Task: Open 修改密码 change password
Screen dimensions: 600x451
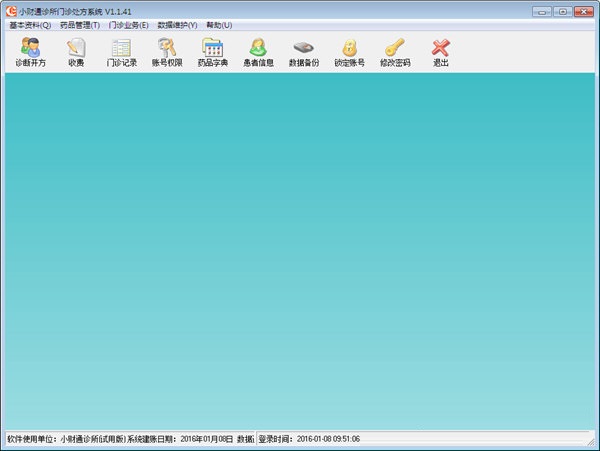Action: (395, 52)
